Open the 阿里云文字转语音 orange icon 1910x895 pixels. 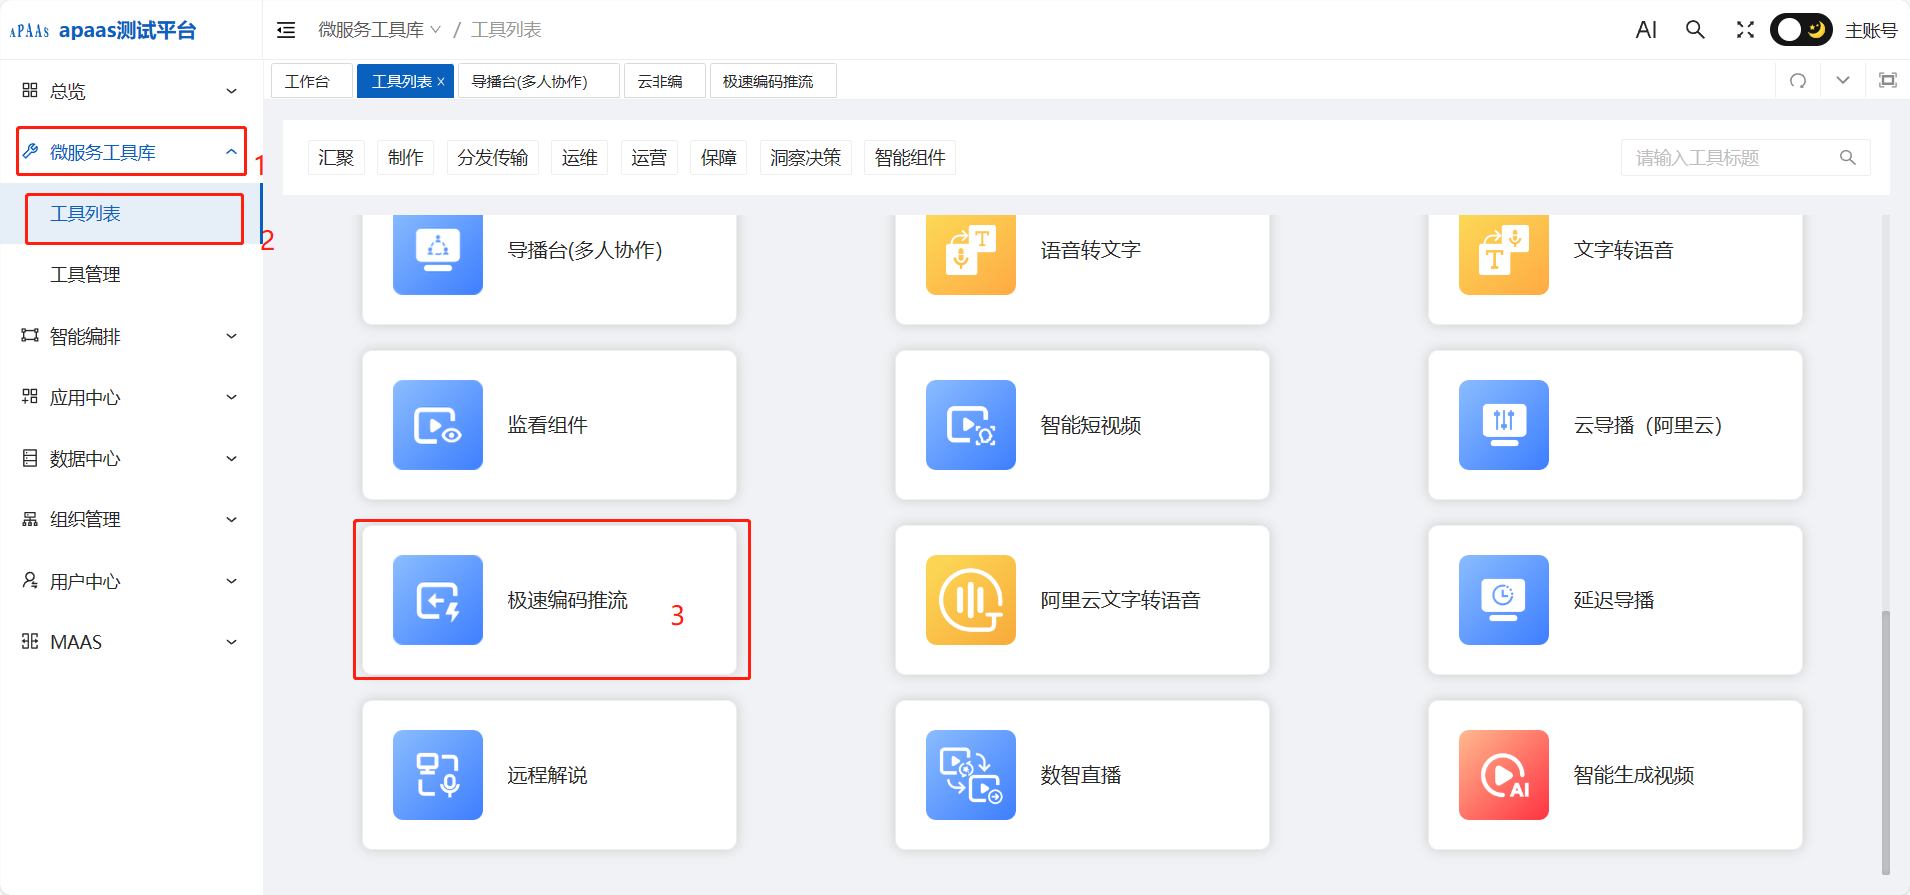(970, 600)
